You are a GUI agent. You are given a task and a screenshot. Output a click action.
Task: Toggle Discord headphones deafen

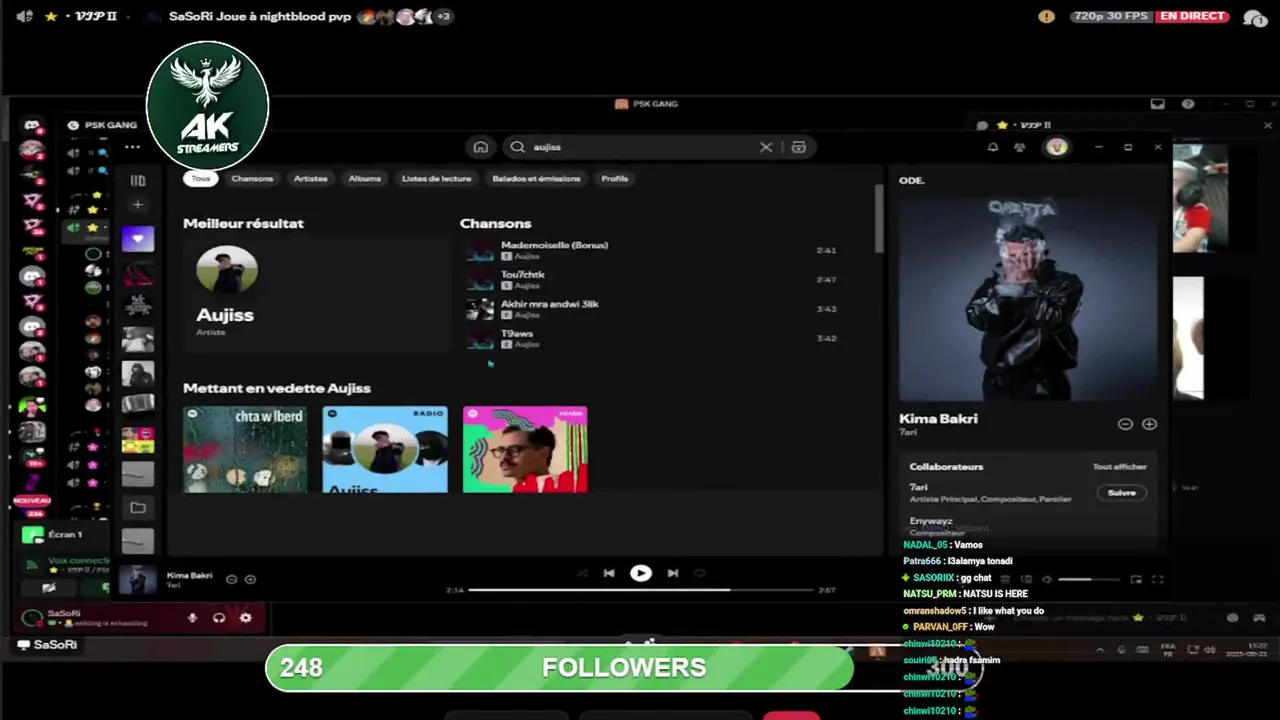pos(219,618)
